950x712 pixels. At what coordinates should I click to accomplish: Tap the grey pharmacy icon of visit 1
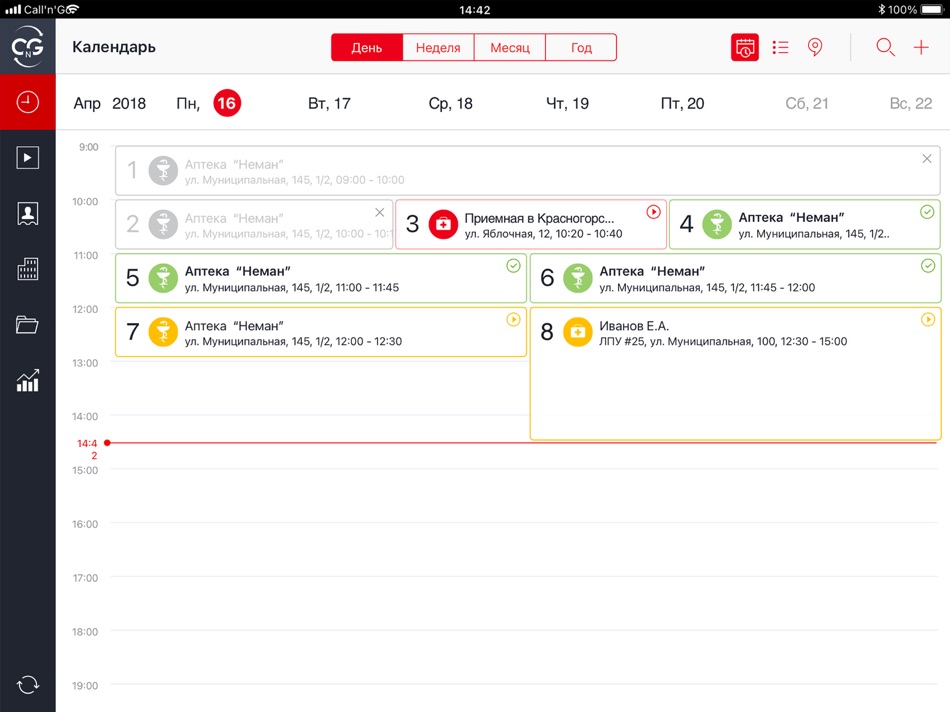[x=163, y=170]
